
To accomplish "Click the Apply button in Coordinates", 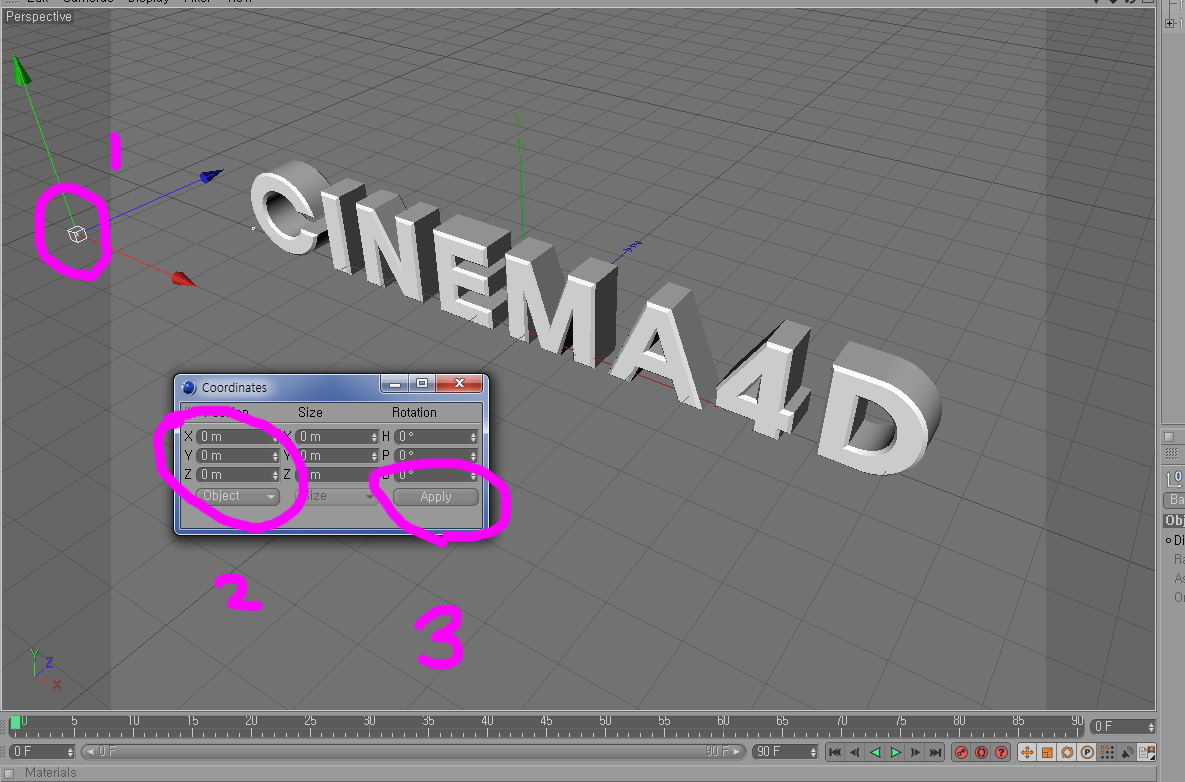I will 436,496.
